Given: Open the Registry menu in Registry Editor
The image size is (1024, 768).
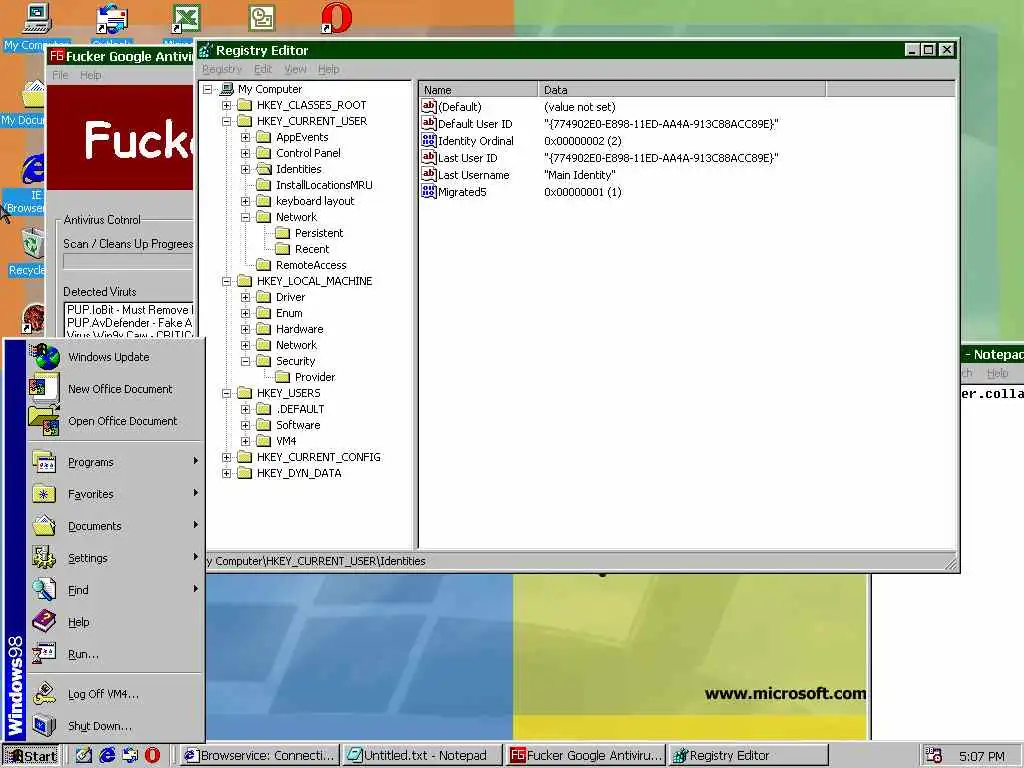Looking at the screenshot, I should tap(221, 69).
